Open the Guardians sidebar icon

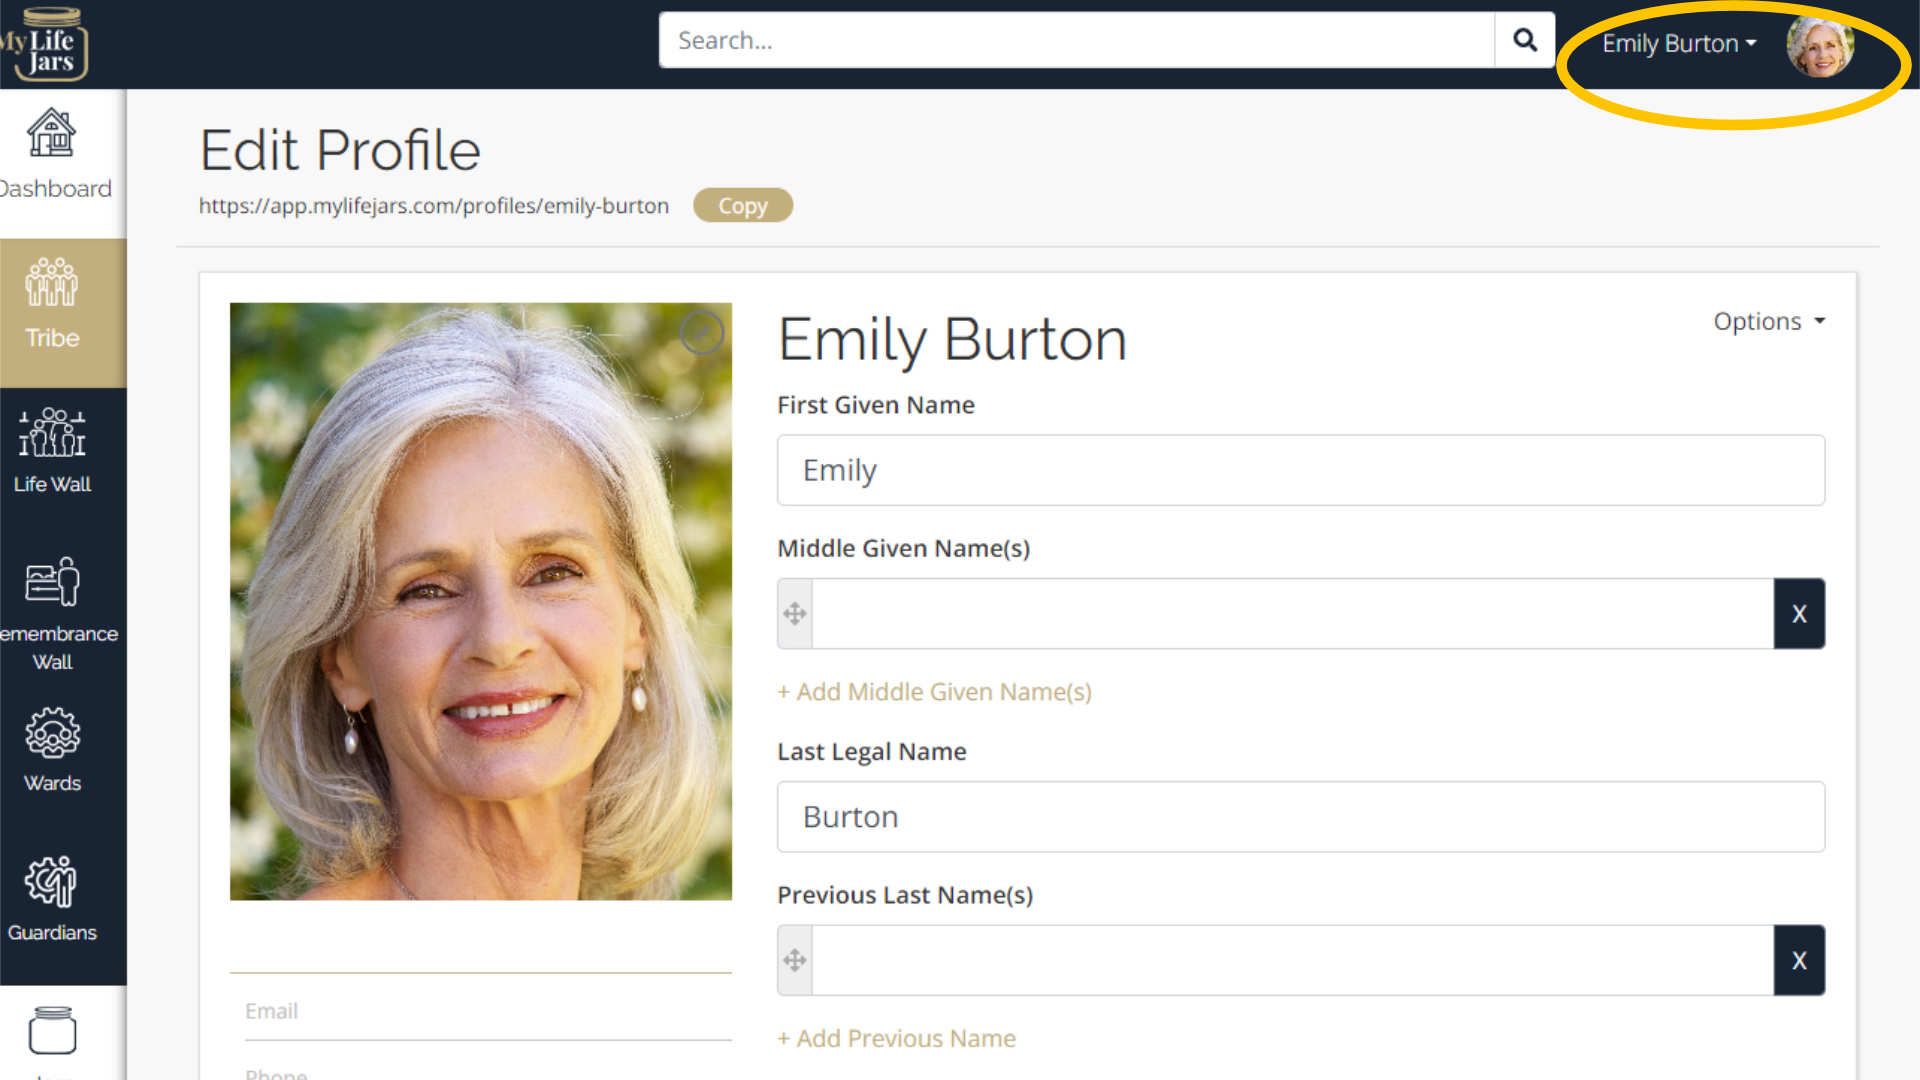point(51,882)
